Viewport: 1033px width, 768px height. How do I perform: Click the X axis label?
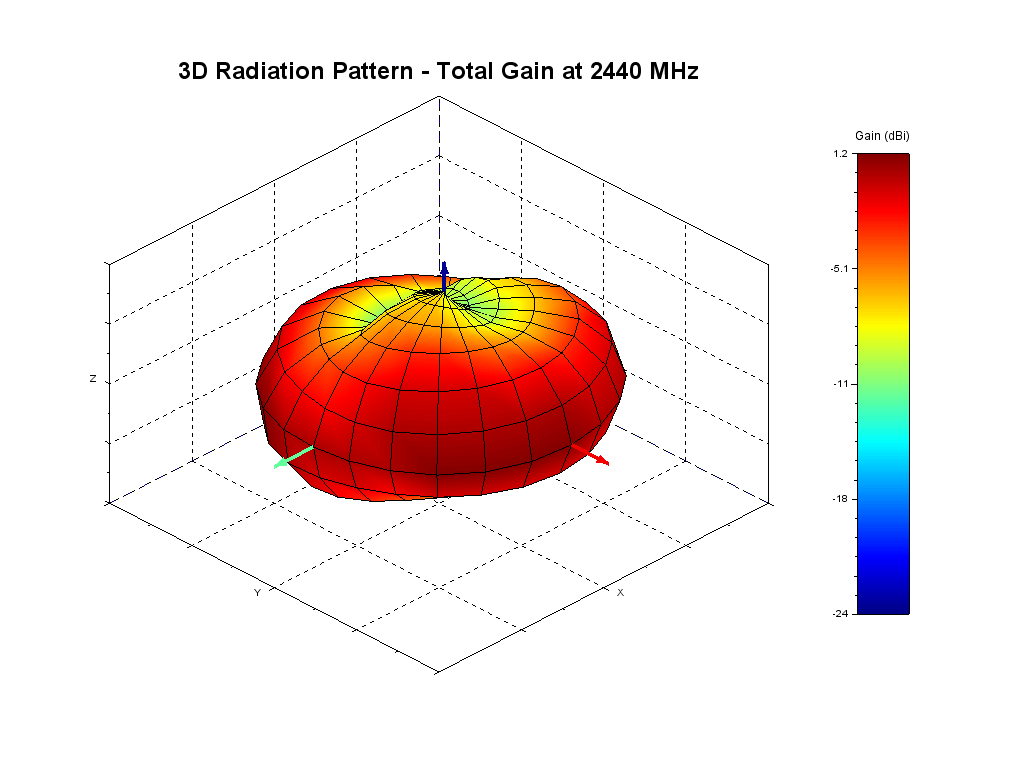620,592
